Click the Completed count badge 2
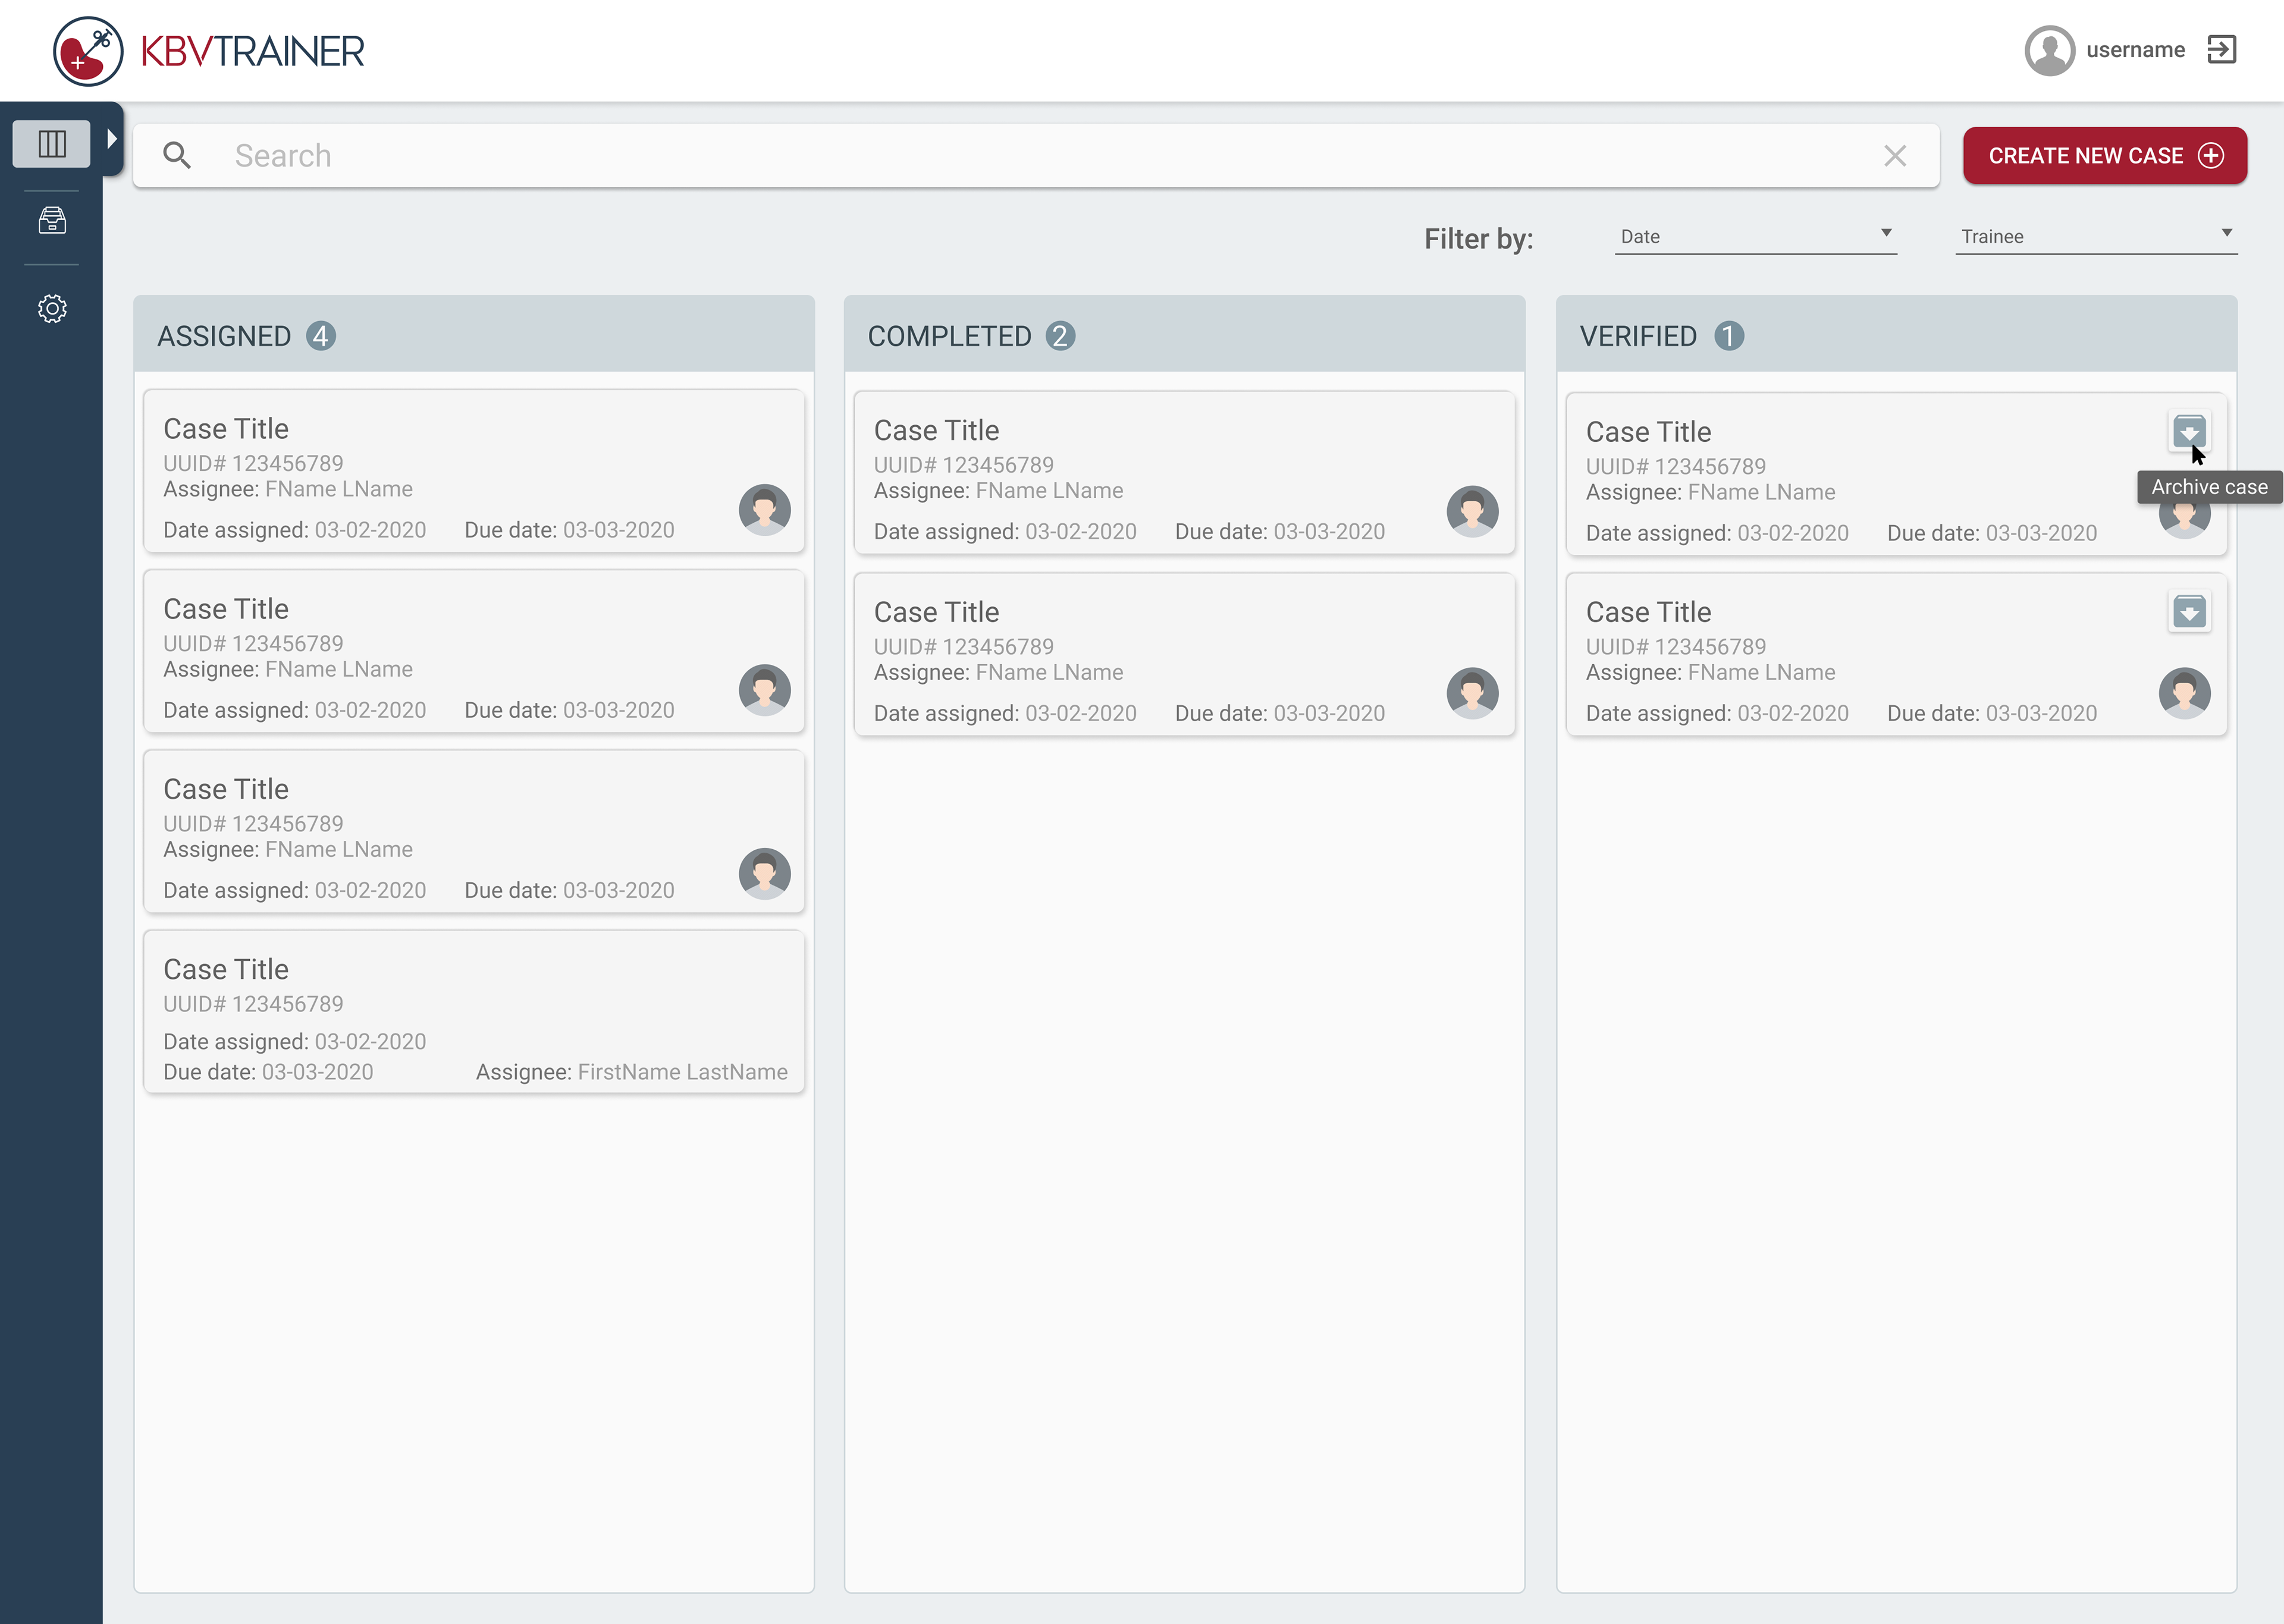The height and width of the screenshot is (1624, 2284). (x=1060, y=336)
